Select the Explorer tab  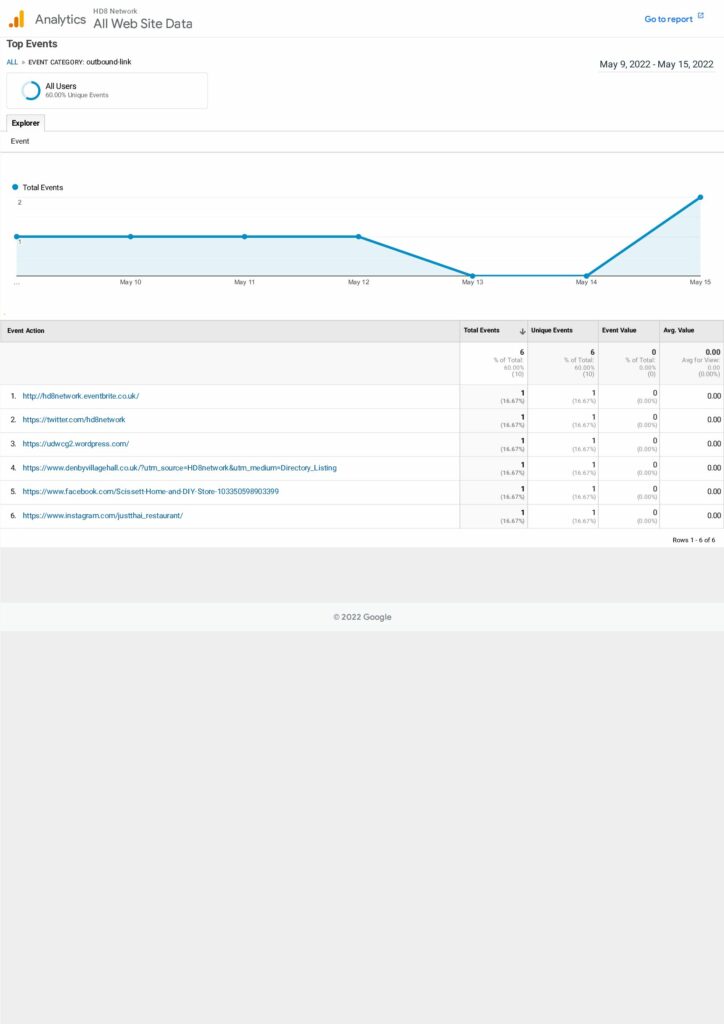25,123
